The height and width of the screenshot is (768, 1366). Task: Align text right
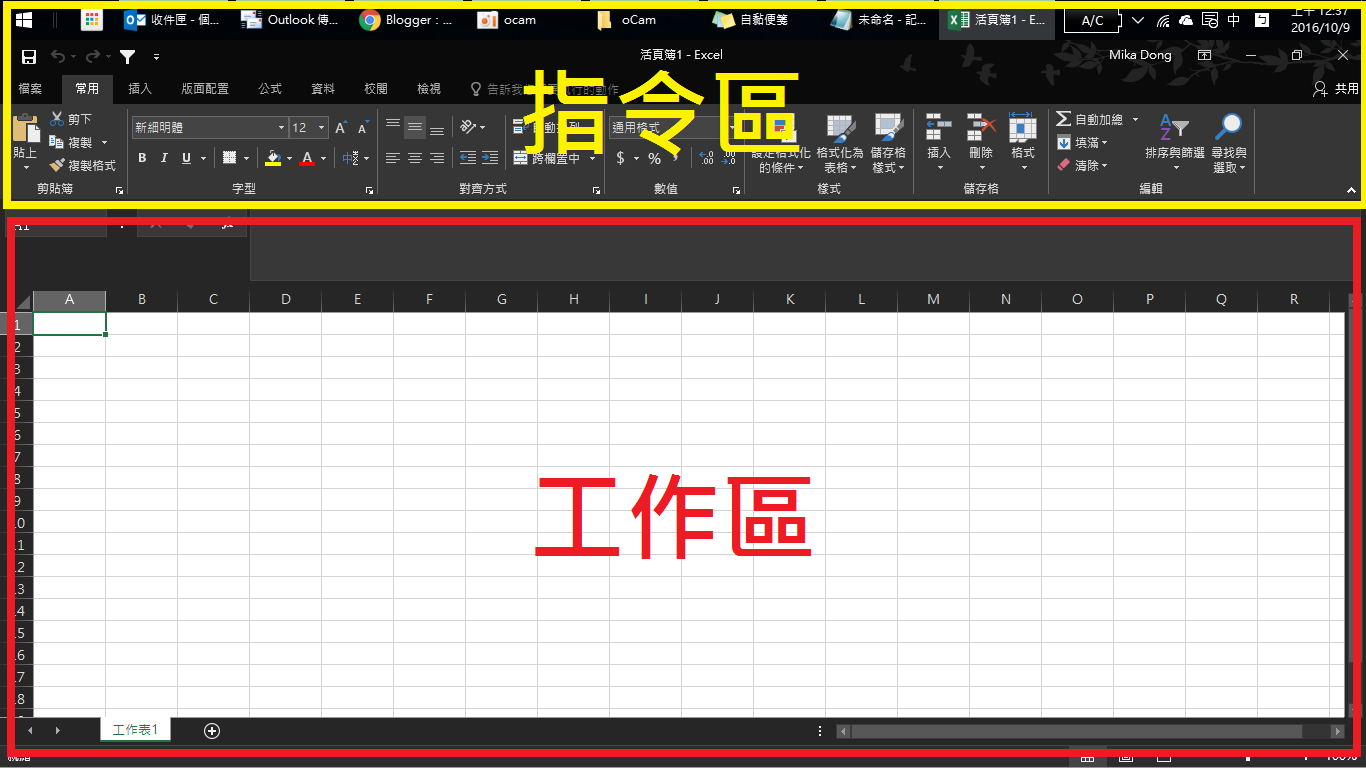coord(436,158)
